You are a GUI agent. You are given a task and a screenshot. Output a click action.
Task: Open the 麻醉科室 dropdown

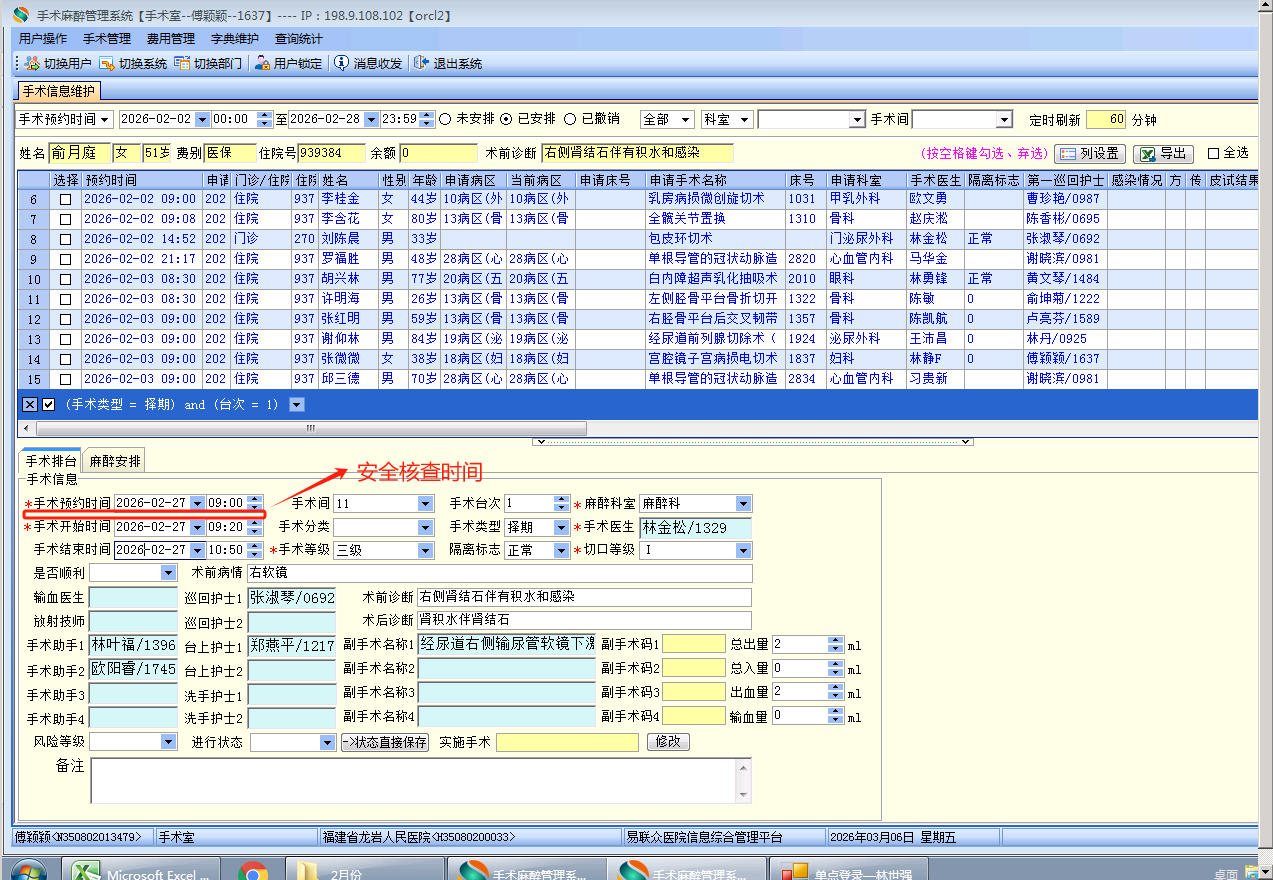(x=743, y=503)
